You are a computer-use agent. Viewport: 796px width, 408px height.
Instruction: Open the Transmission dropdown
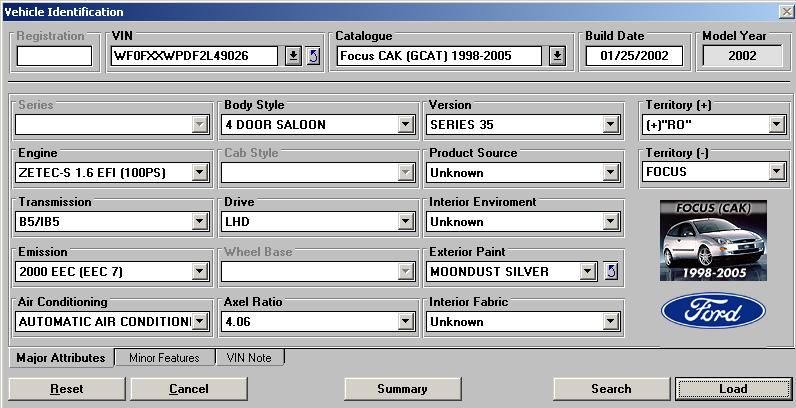click(200, 222)
